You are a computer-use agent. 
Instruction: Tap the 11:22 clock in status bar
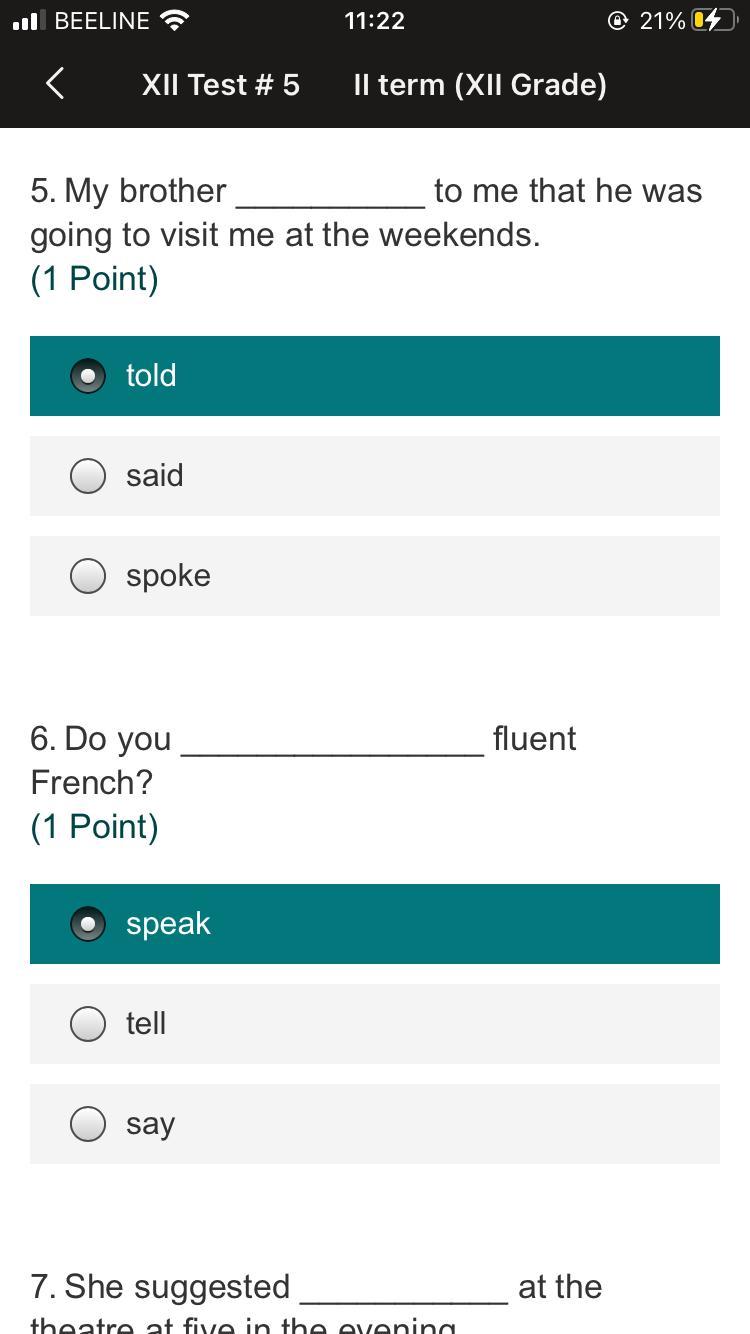[374, 20]
